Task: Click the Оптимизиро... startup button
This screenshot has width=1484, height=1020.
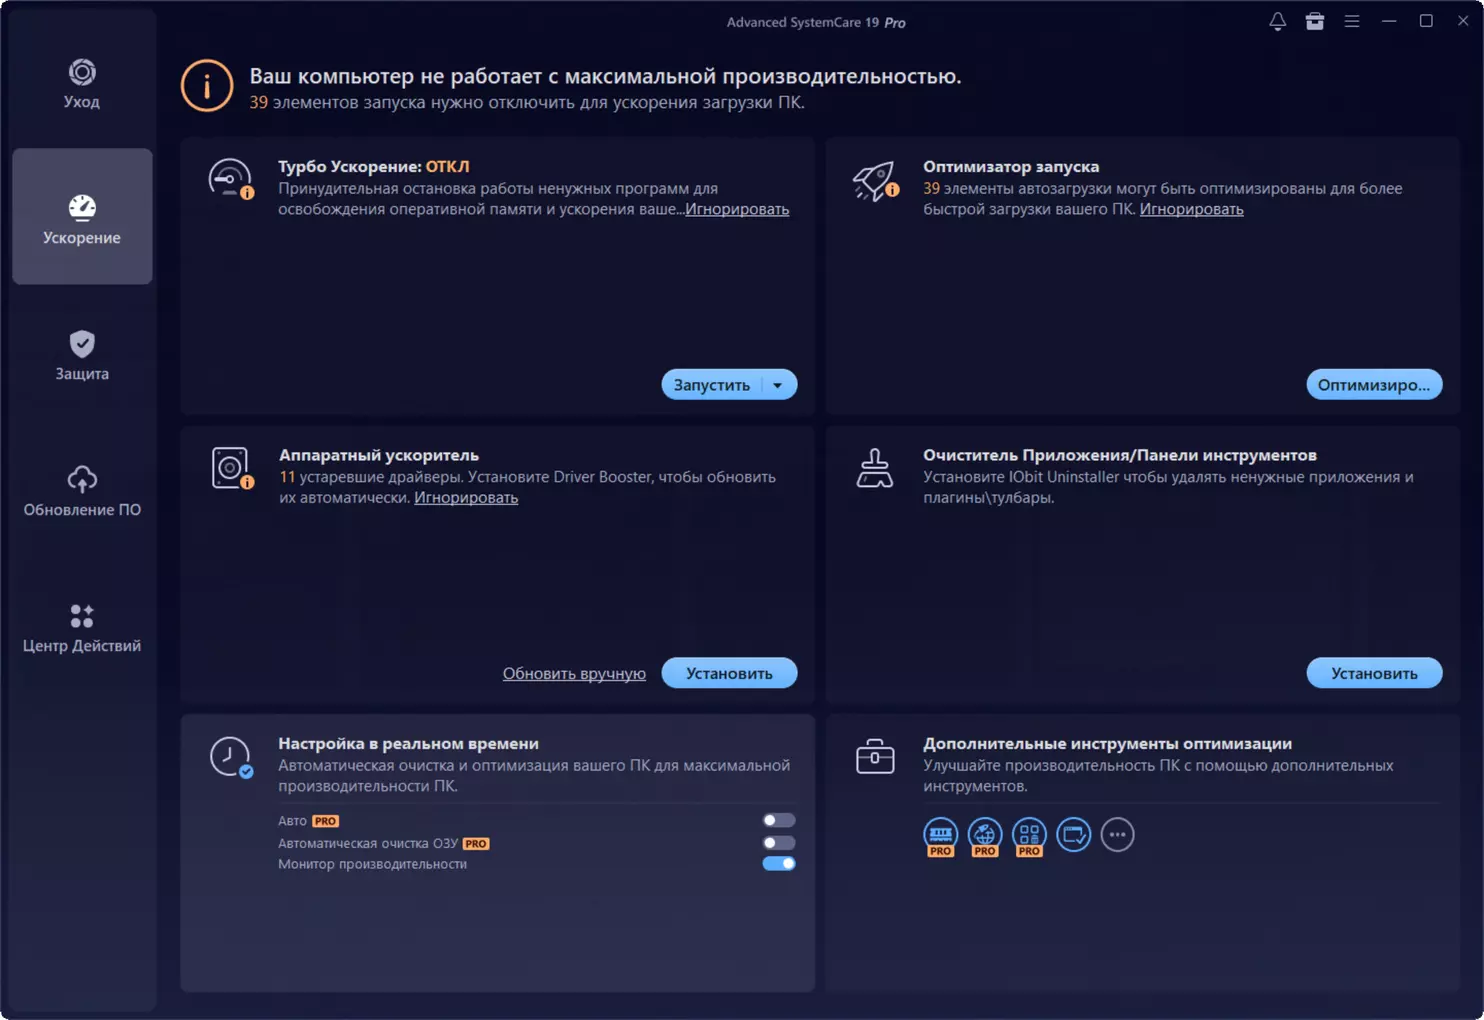Action: 1374,385
